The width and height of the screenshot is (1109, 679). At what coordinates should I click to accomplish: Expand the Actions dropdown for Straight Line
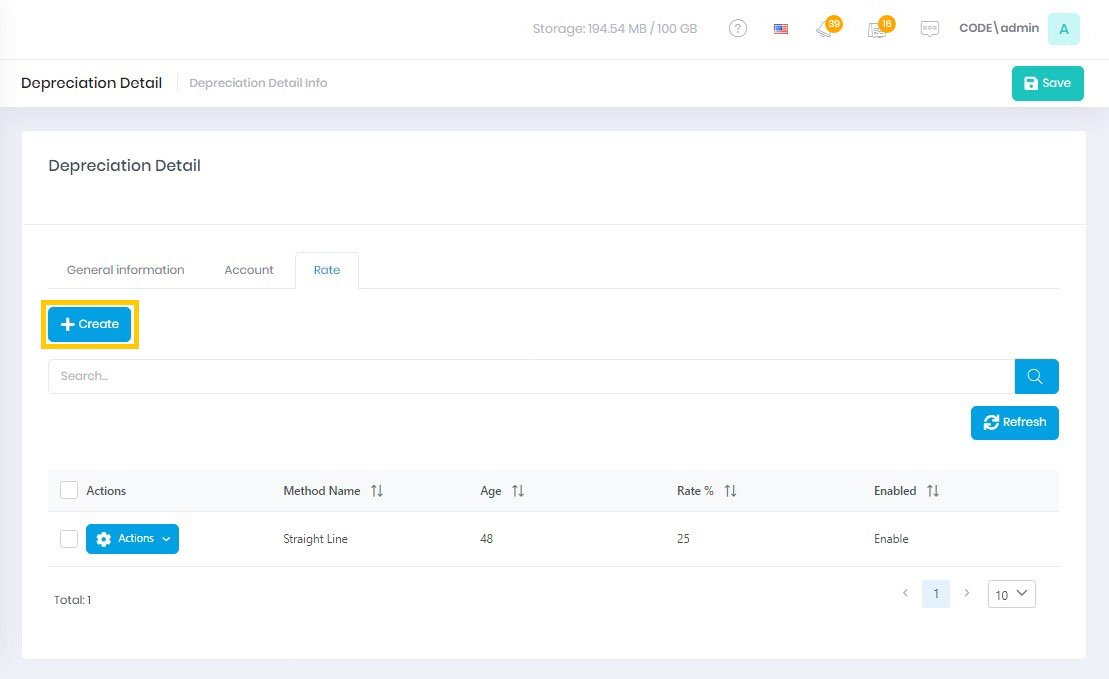click(132, 539)
